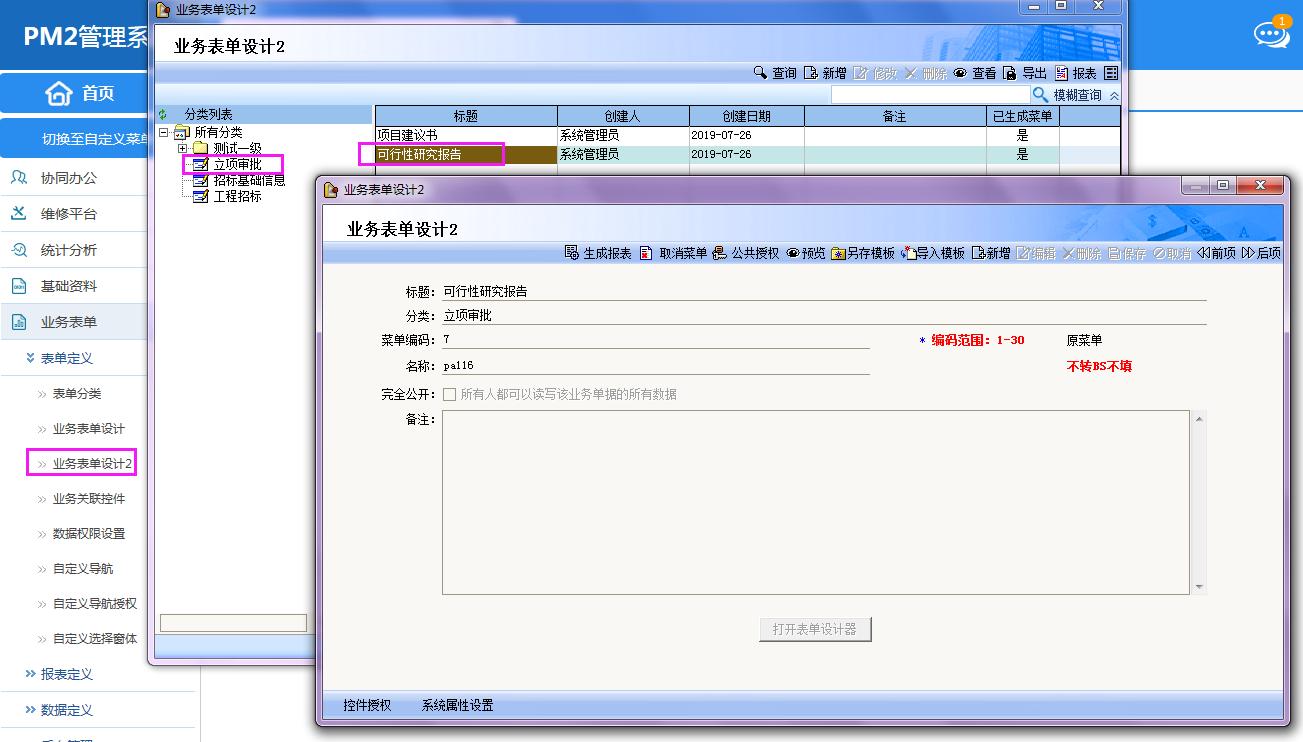Open the 控件授权 tab
The image size is (1303, 742).
pos(367,705)
